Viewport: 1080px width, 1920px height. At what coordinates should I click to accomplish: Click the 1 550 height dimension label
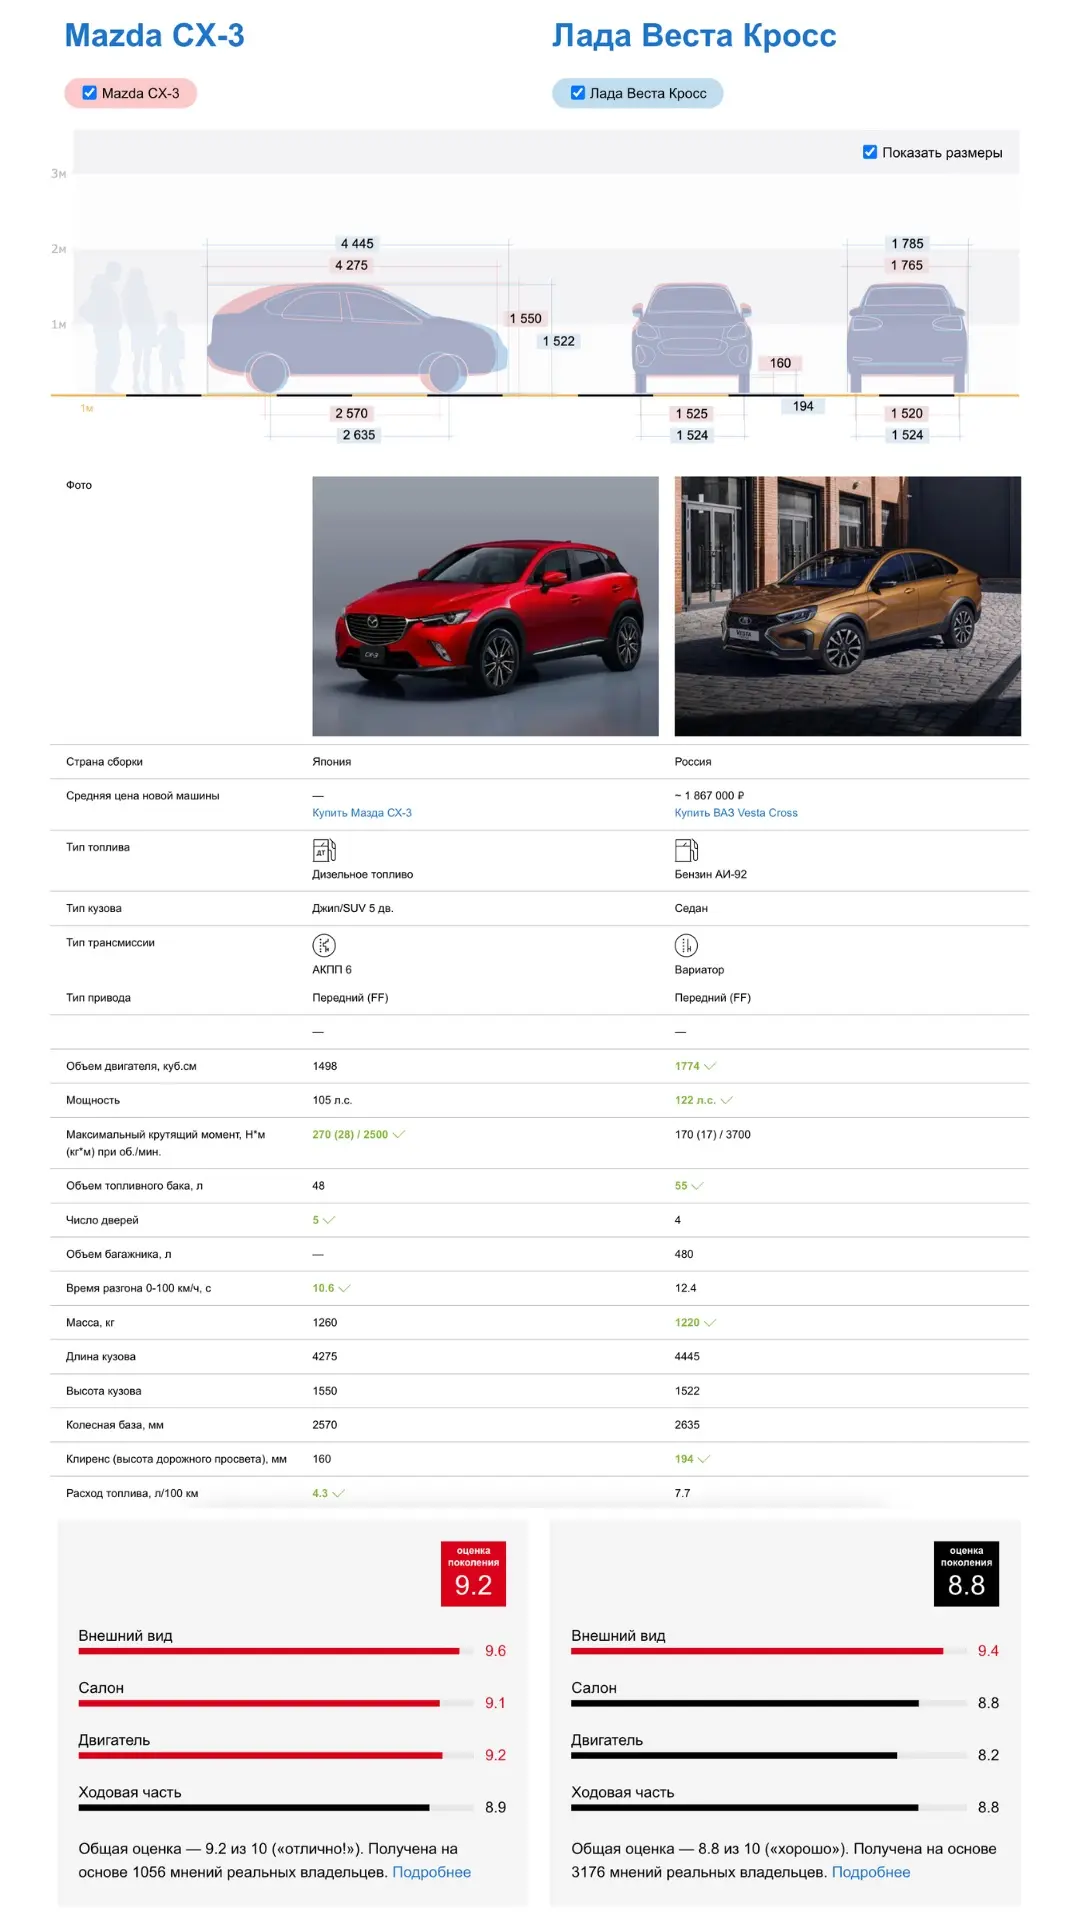point(525,318)
